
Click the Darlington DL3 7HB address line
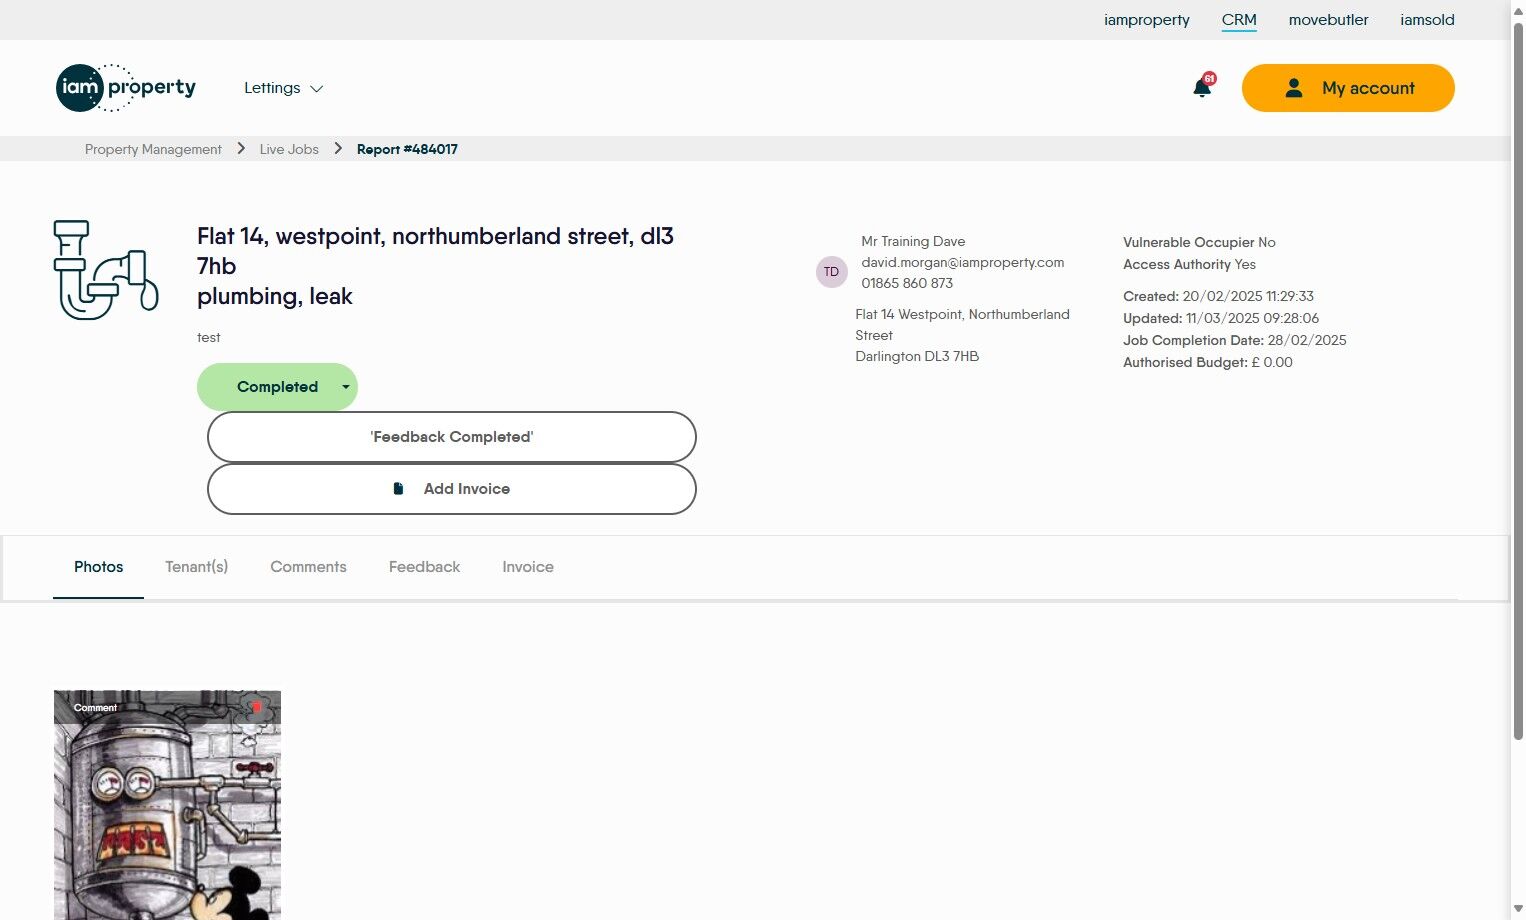click(917, 356)
